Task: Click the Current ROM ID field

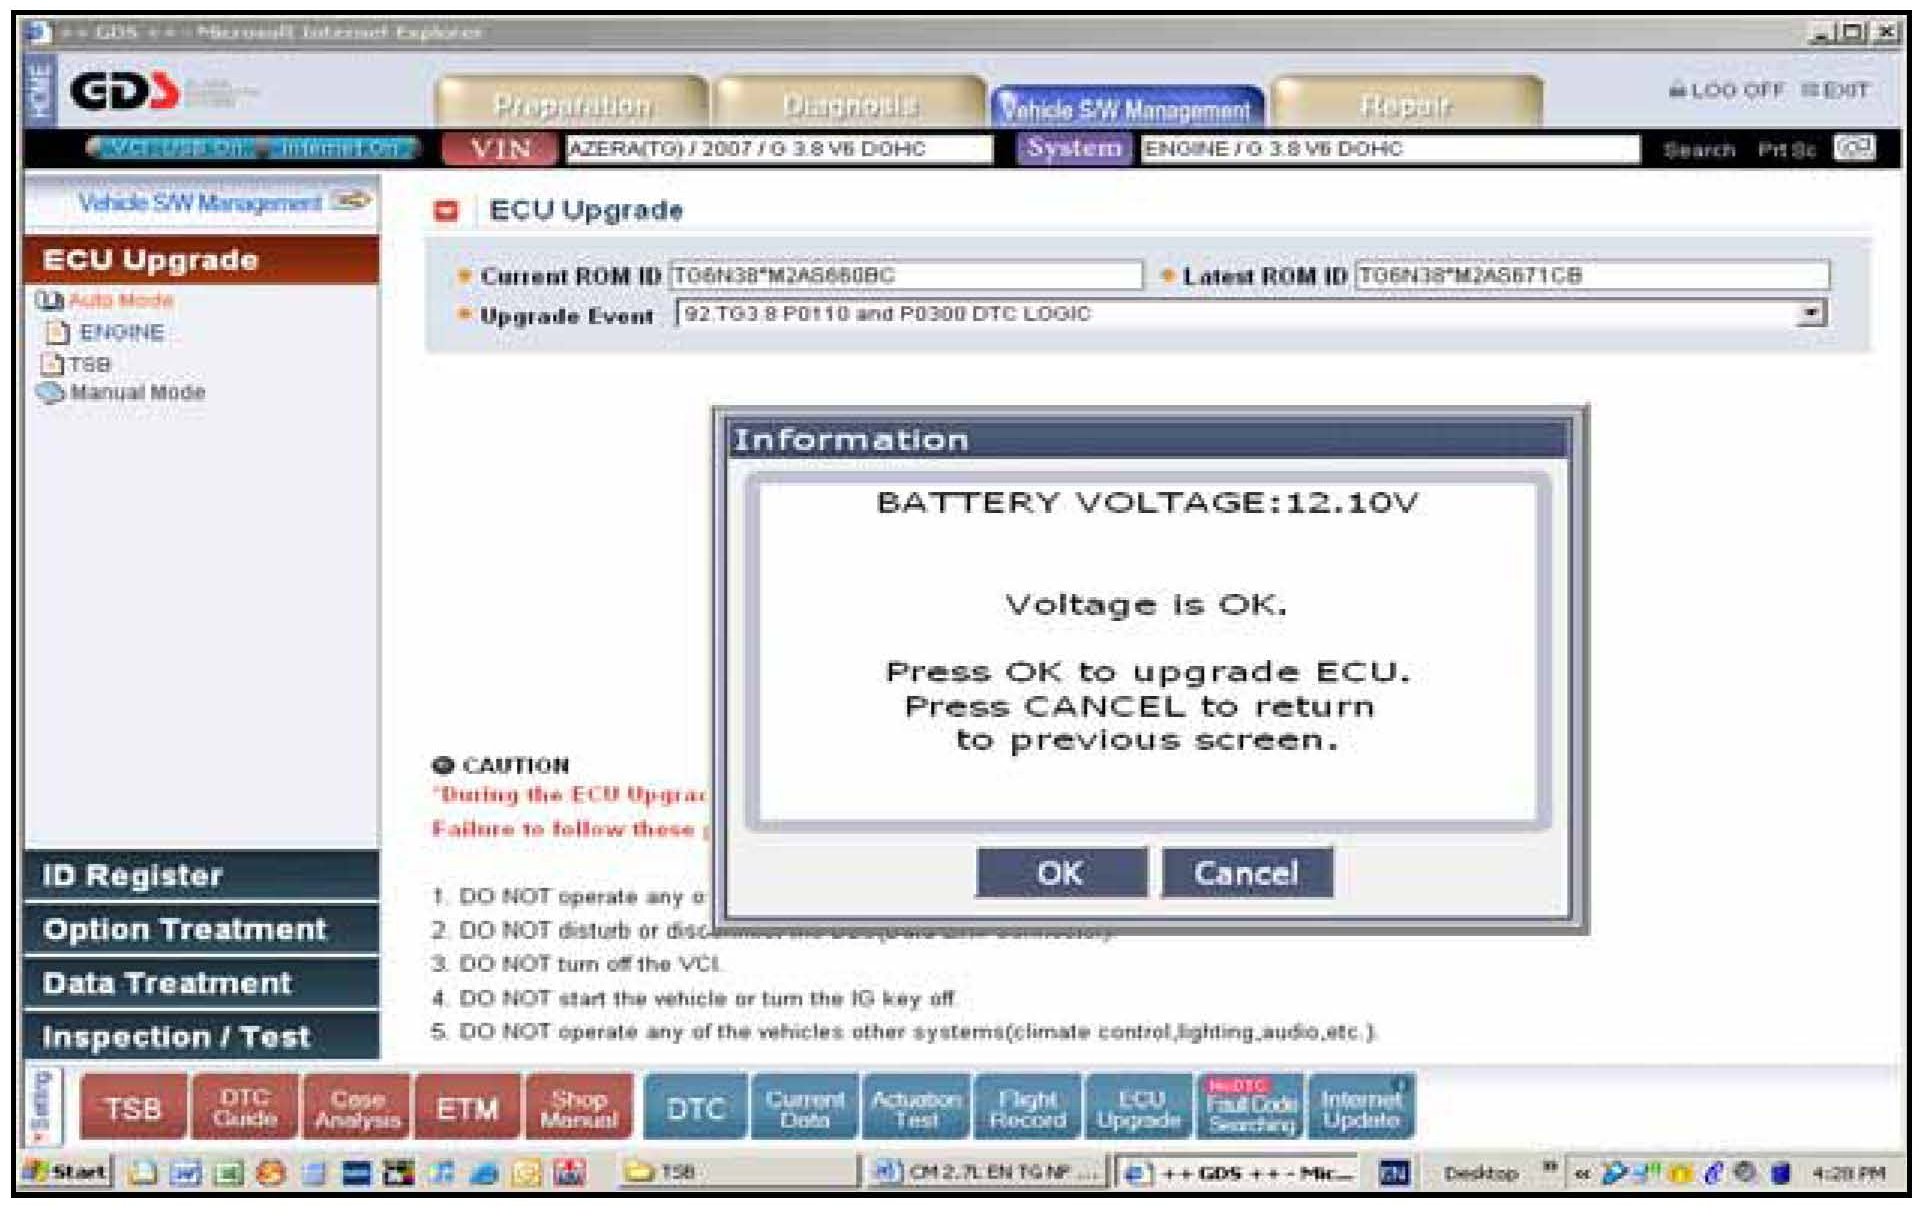Action: [x=904, y=276]
